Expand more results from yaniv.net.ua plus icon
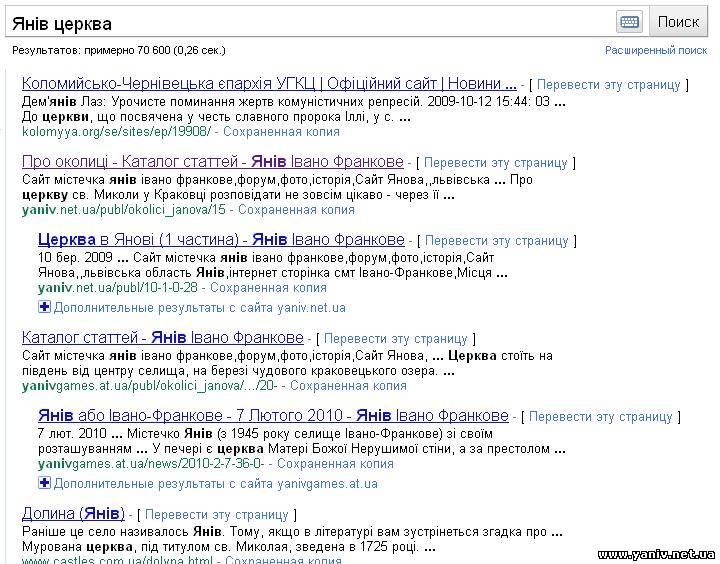 [x=44, y=307]
